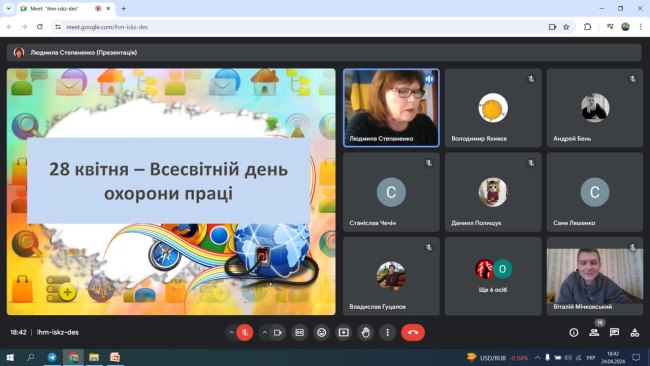Open Chrome three-dot menu
Screen dimensions: 650x366
point(640,27)
